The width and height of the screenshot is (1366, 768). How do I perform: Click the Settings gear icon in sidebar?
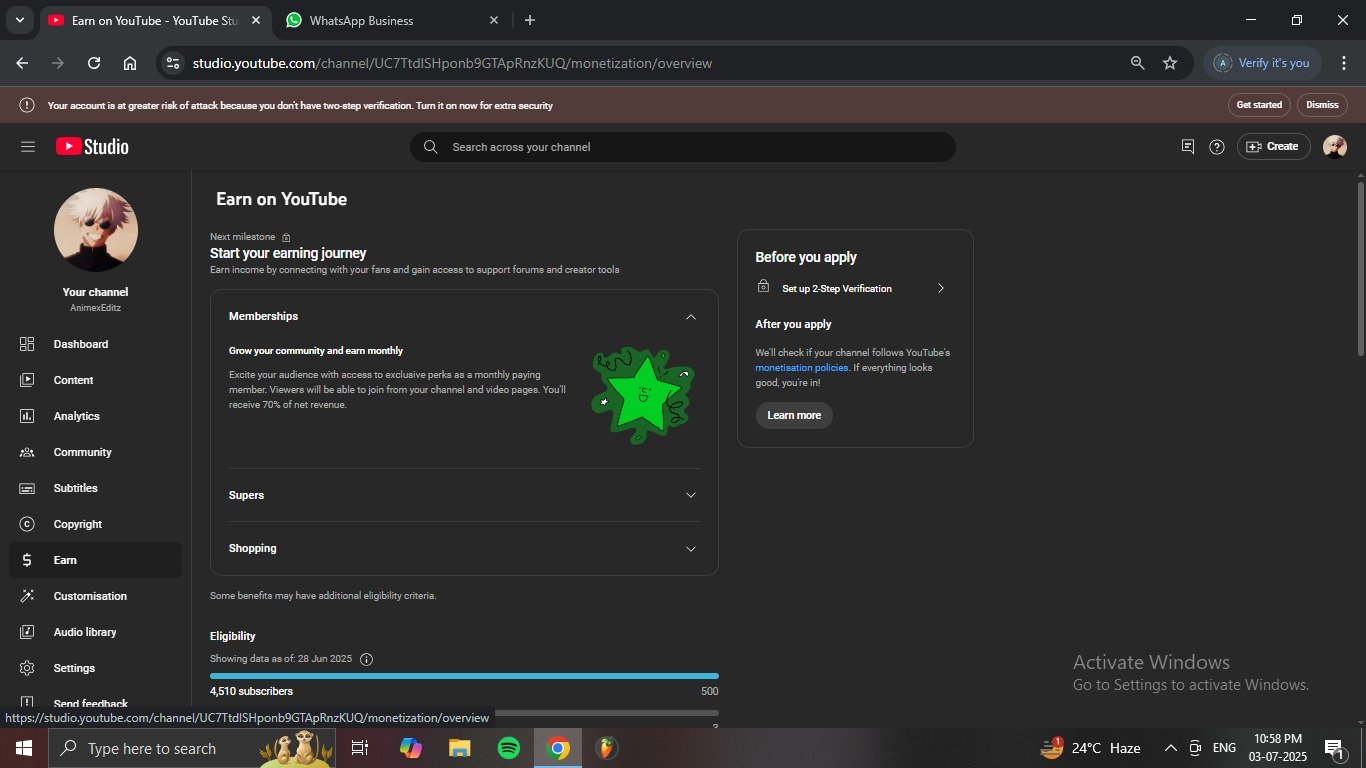[27, 668]
